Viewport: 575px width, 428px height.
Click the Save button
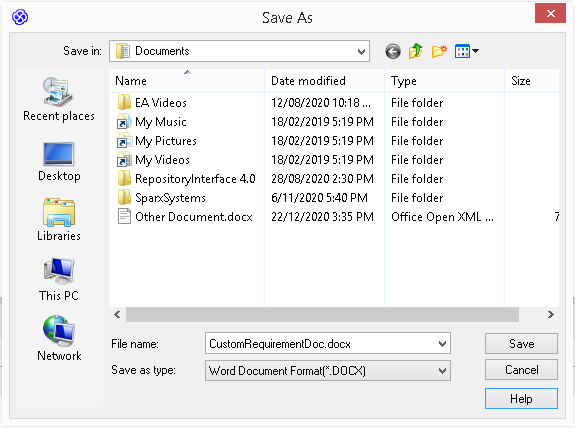pos(521,344)
